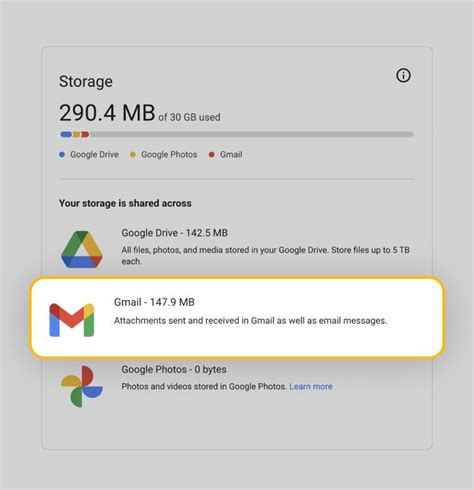Open the storage info icon

click(403, 76)
